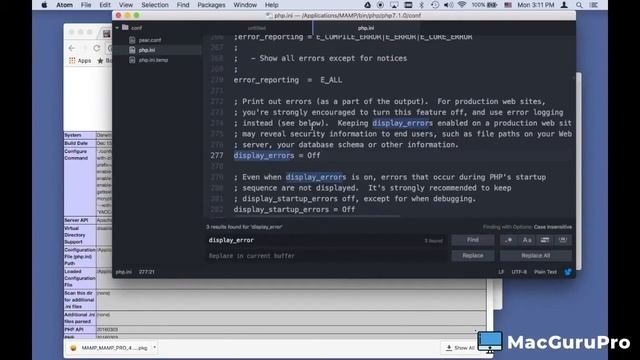Toggle the whole word find option
Image resolution: width=640 pixels, height=360 pixels.
563,240
